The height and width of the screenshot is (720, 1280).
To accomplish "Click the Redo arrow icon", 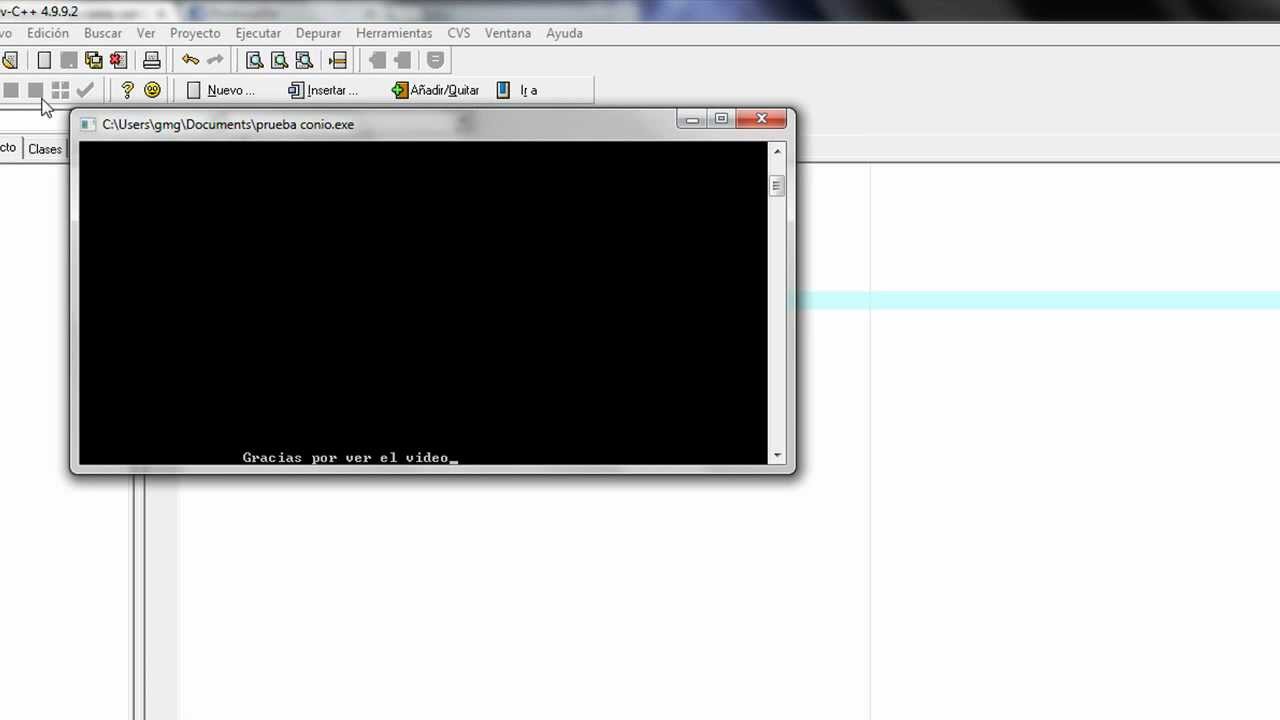I will [x=215, y=60].
